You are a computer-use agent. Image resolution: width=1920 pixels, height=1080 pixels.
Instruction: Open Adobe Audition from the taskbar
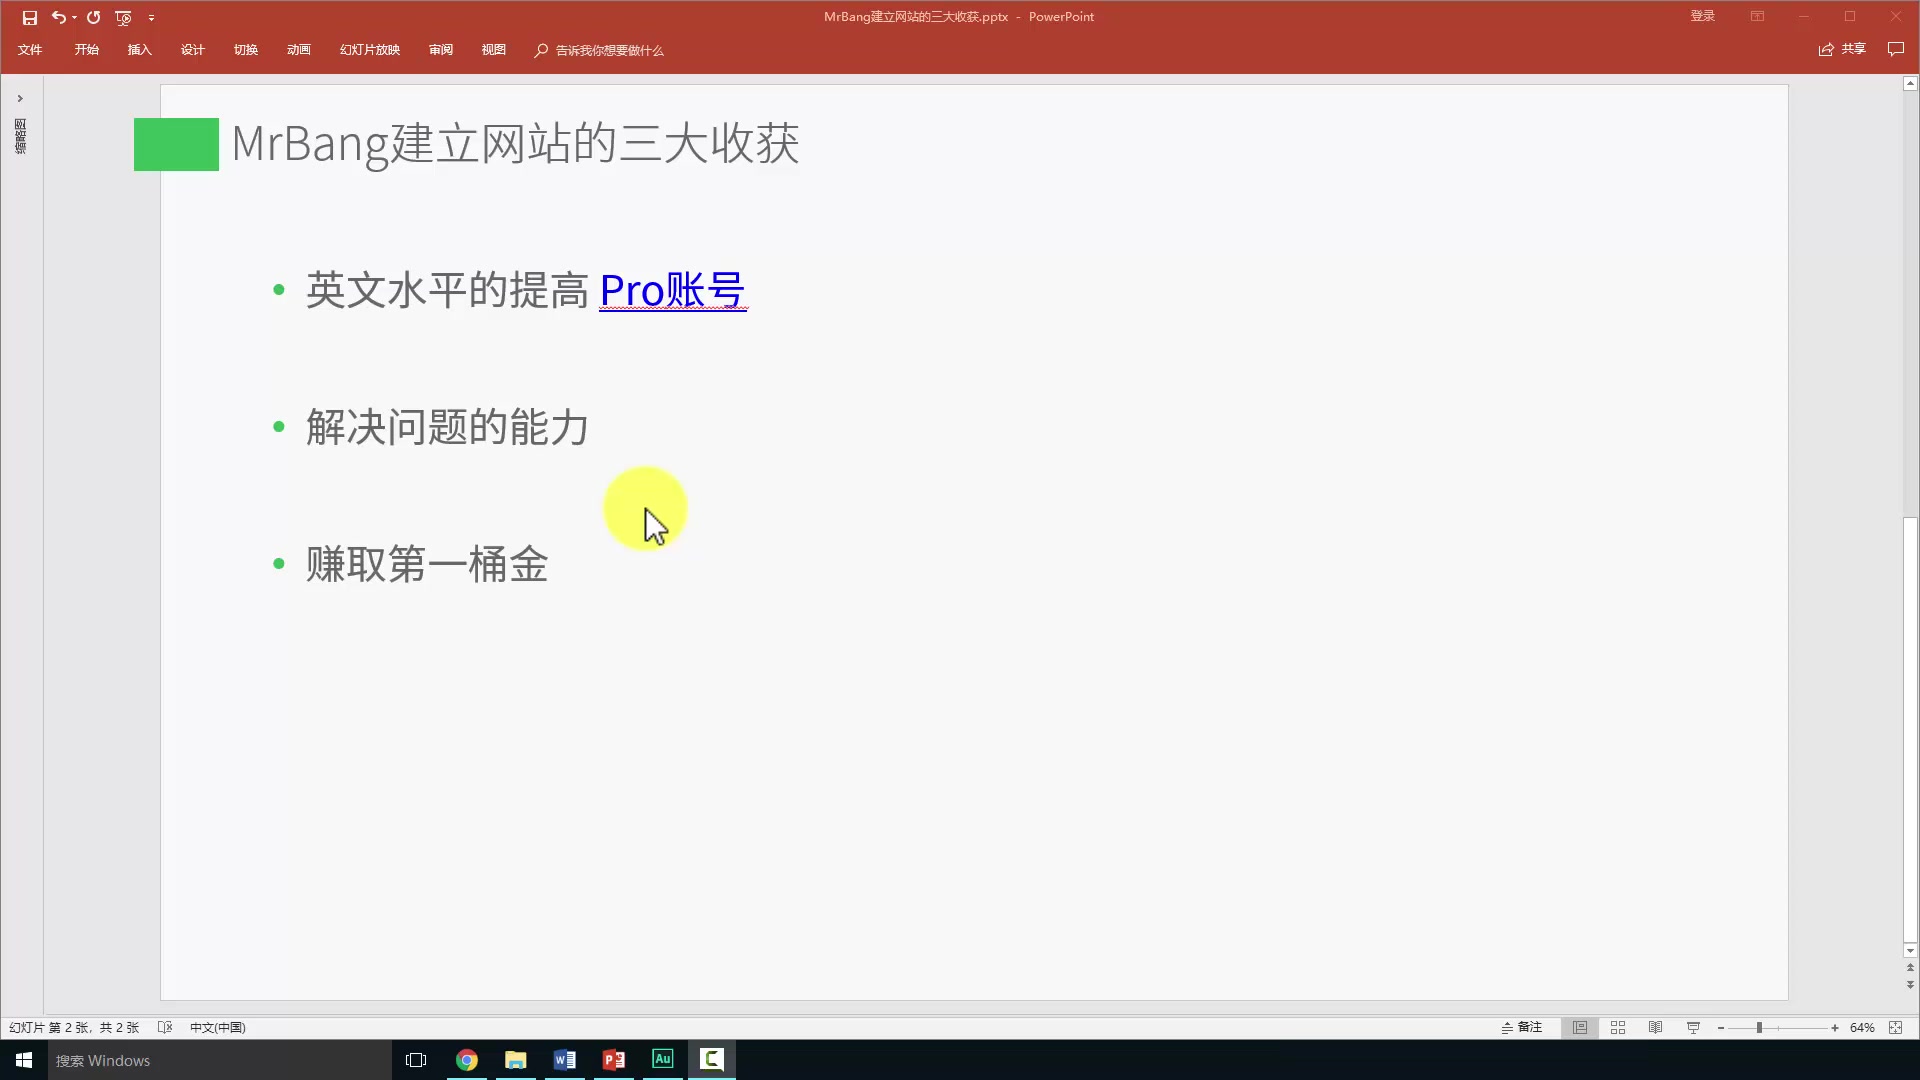click(662, 1060)
